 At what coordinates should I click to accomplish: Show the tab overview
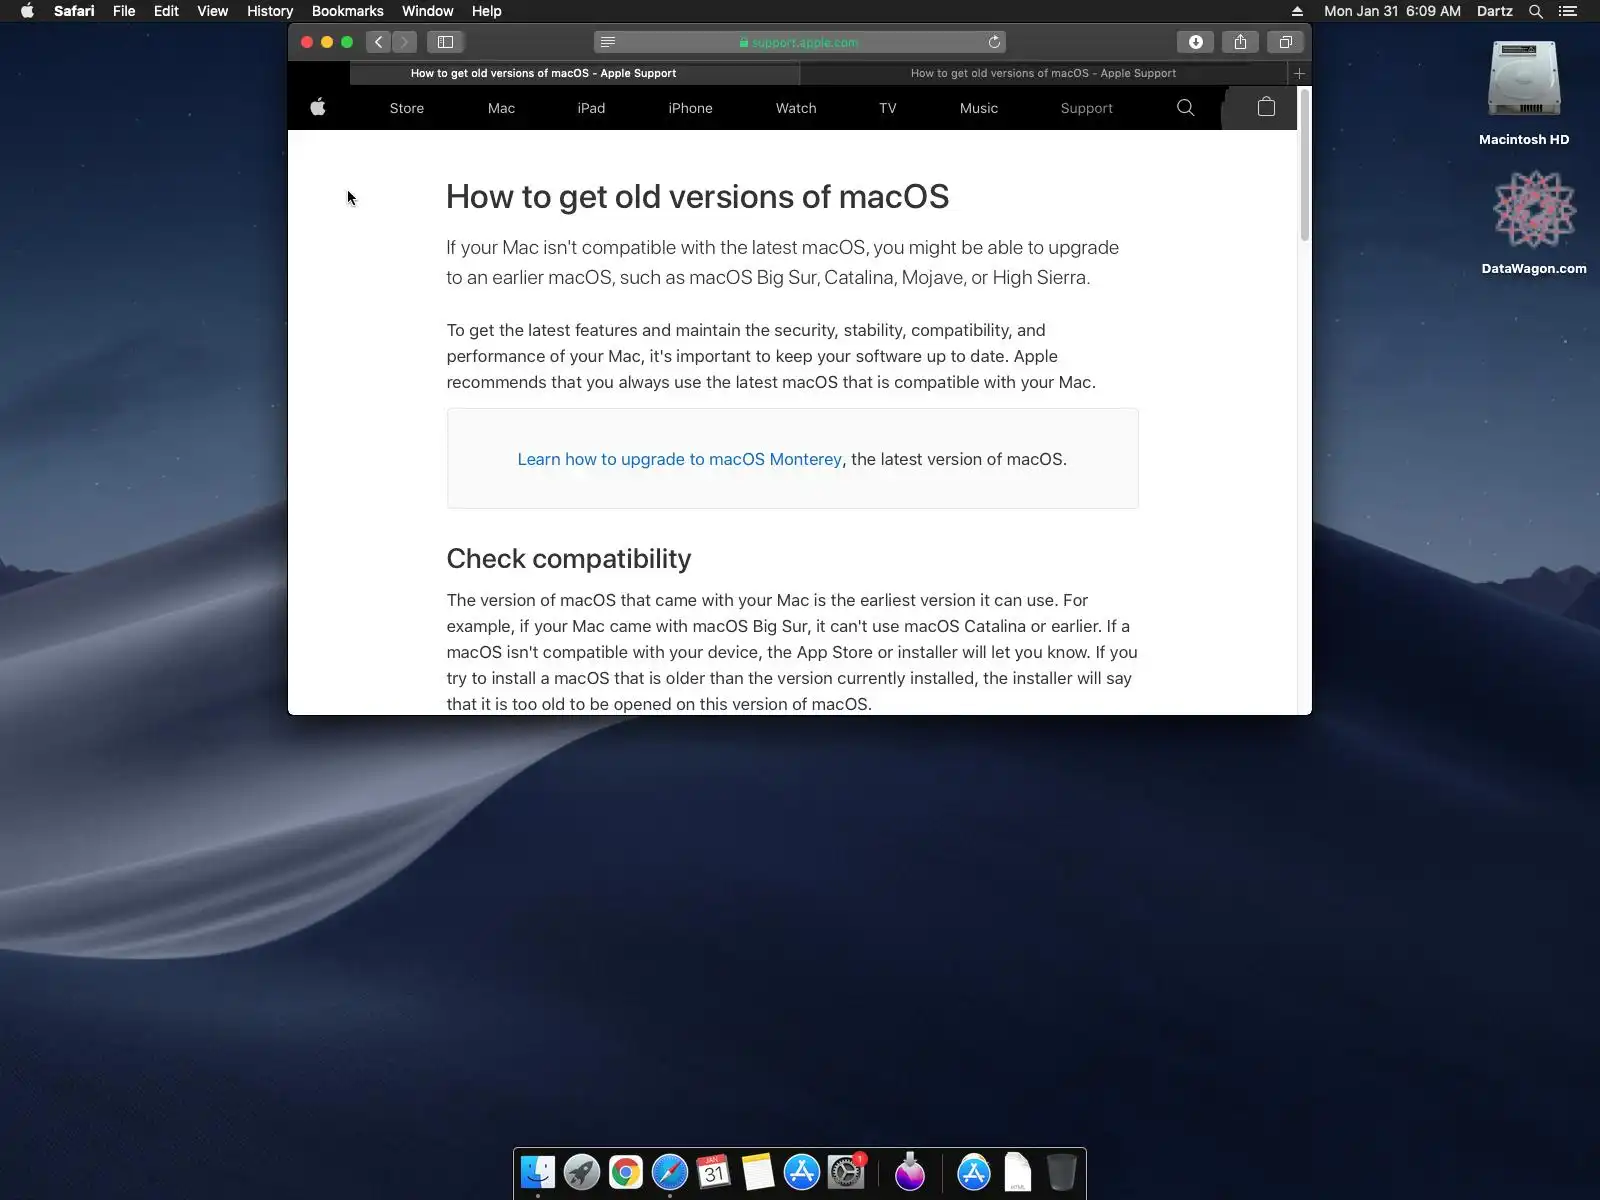click(1286, 42)
